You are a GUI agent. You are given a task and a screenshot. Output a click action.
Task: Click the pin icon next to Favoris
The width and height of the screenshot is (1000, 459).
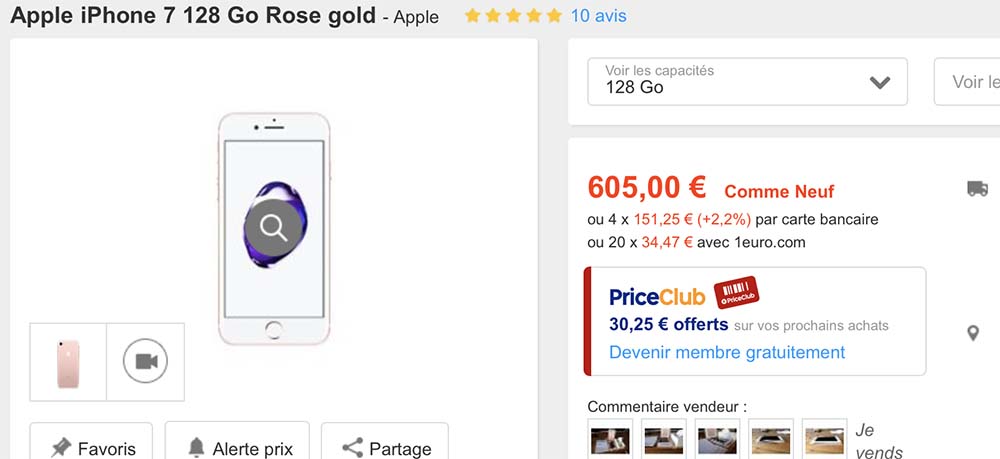(60, 447)
